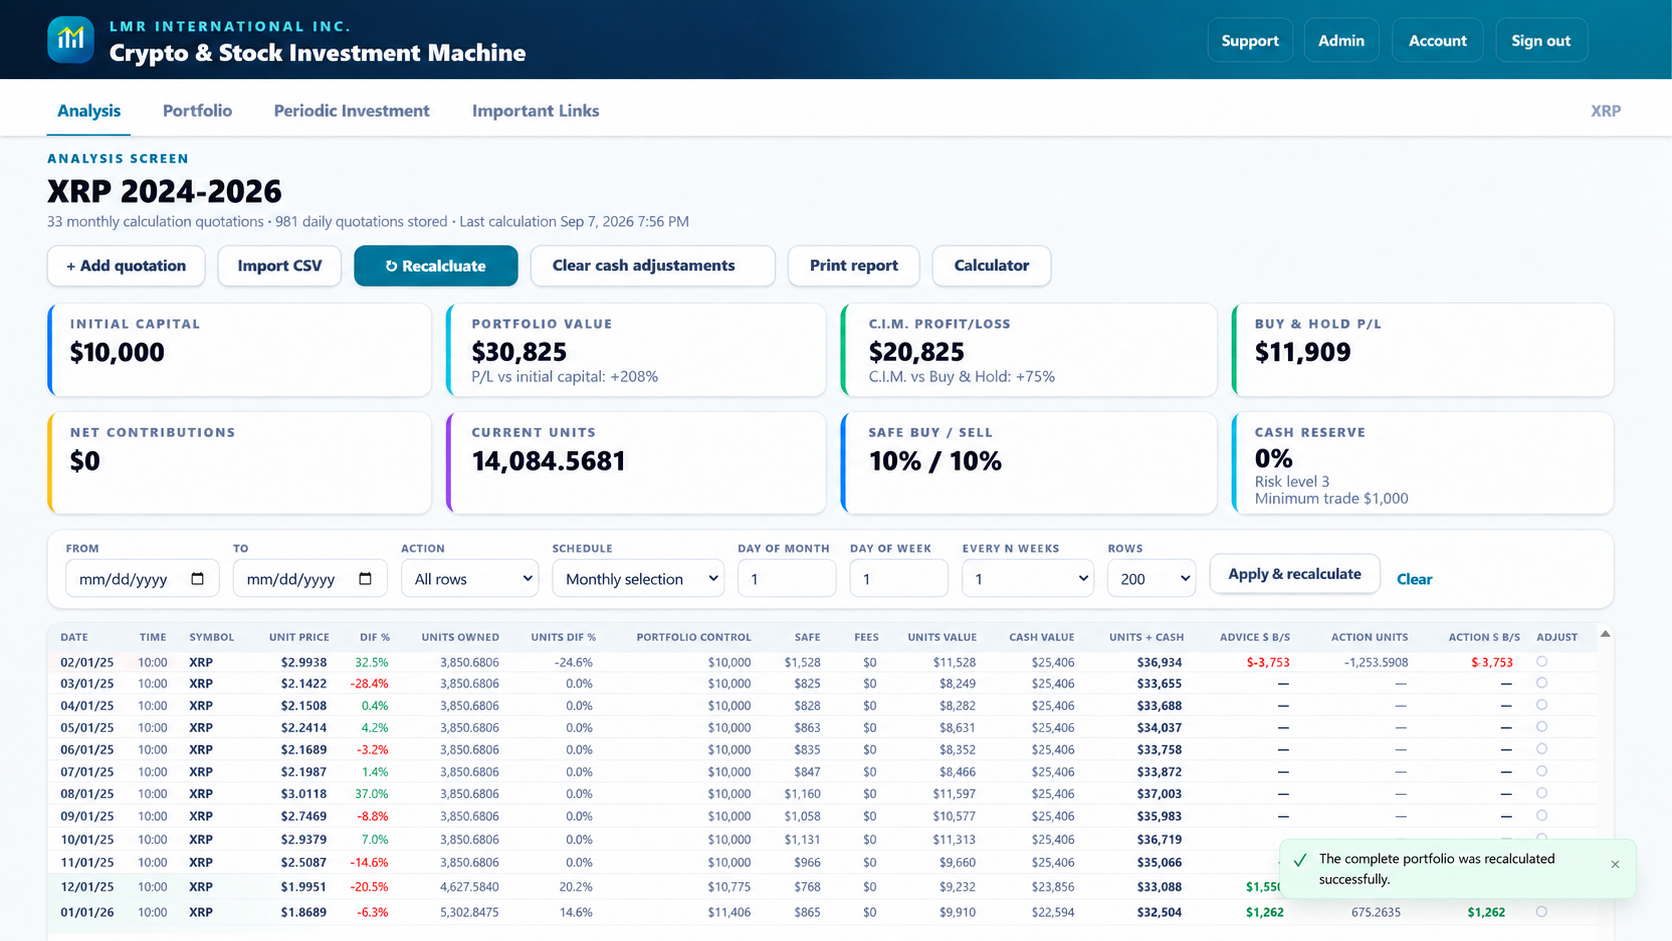
Task: Open the Important Links tab
Action: (x=536, y=111)
